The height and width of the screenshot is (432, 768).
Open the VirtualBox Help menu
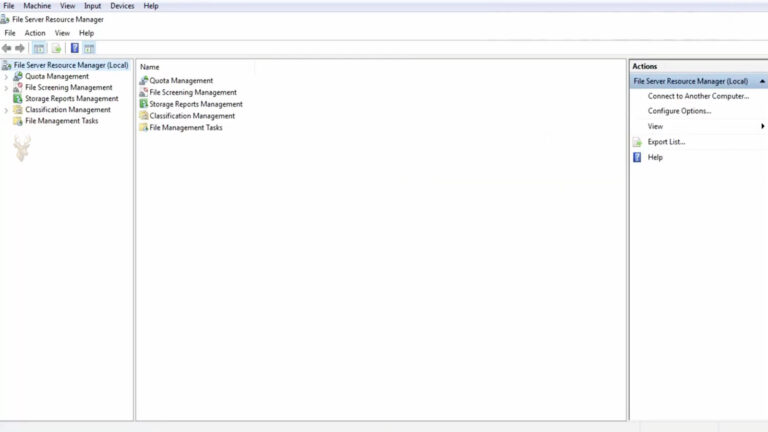pyautogui.click(x=151, y=6)
